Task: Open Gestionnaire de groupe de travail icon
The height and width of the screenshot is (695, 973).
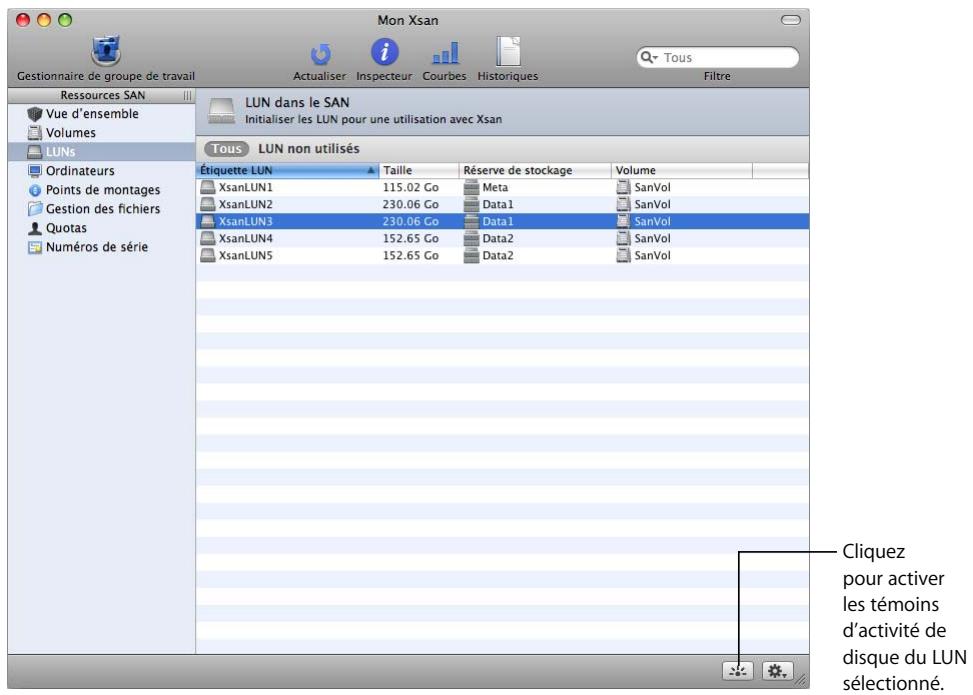Action: pyautogui.click(x=105, y=52)
